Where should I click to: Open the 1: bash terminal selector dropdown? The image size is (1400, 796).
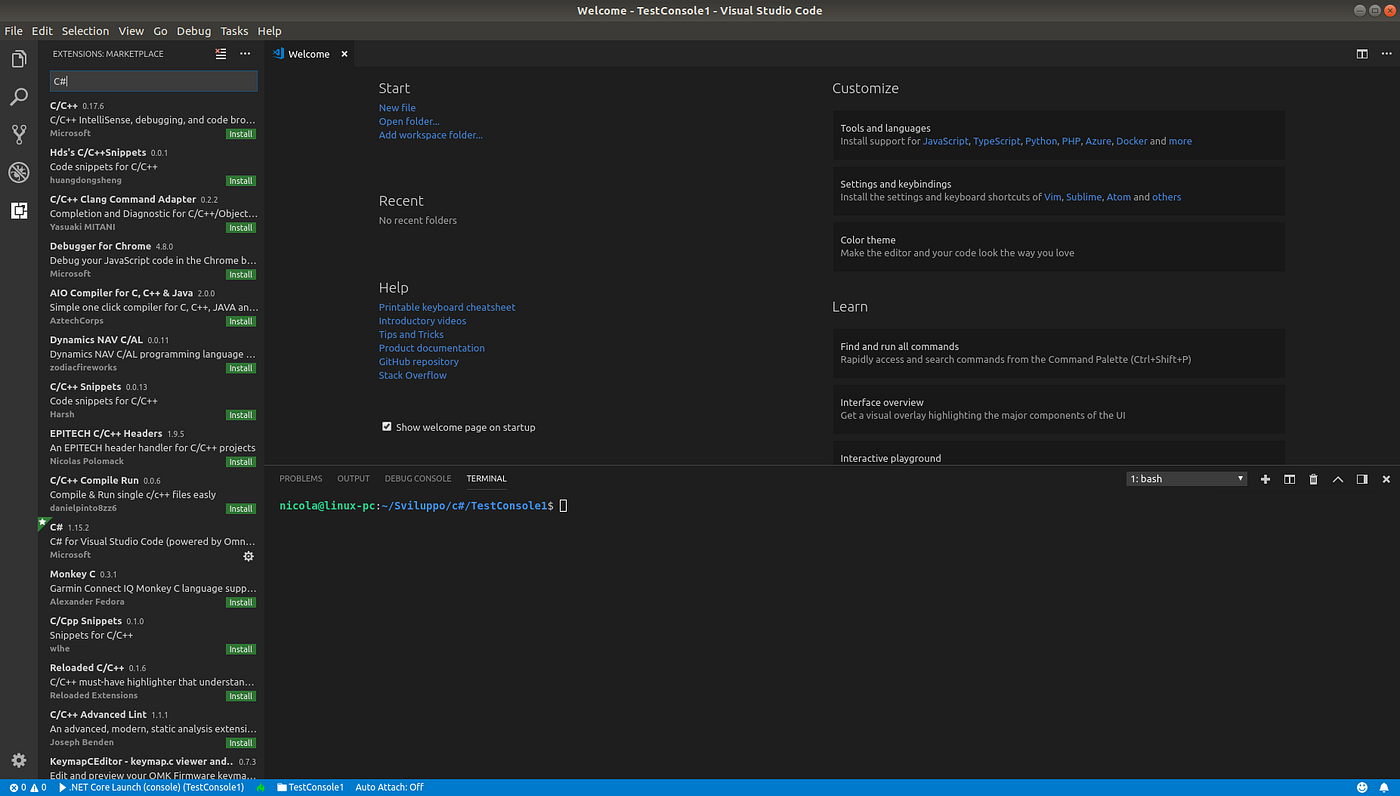point(1186,478)
